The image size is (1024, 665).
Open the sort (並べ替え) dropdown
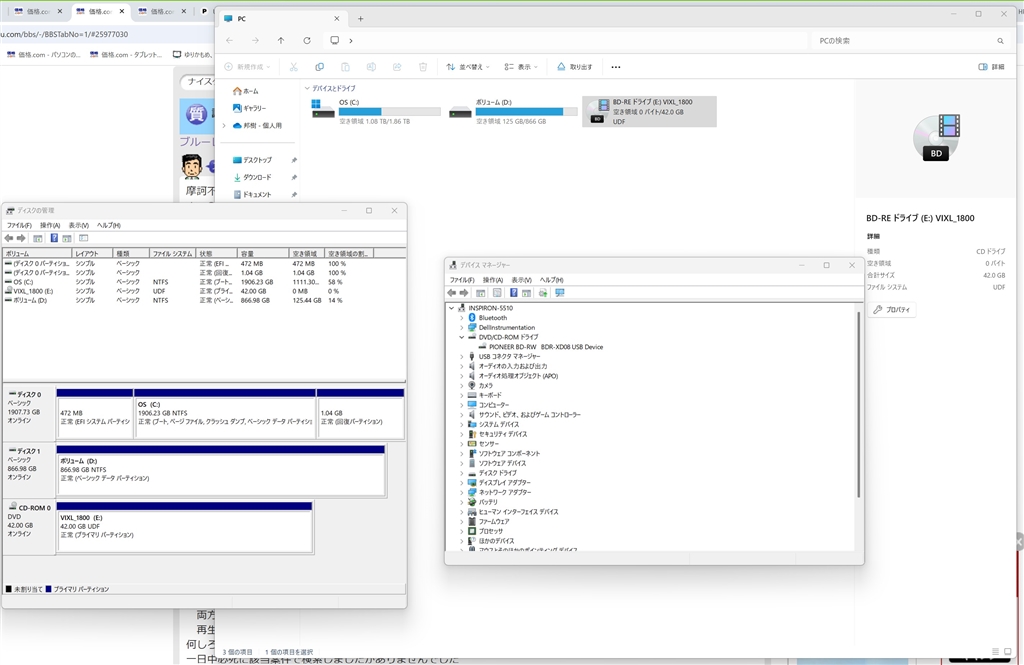(x=468, y=67)
